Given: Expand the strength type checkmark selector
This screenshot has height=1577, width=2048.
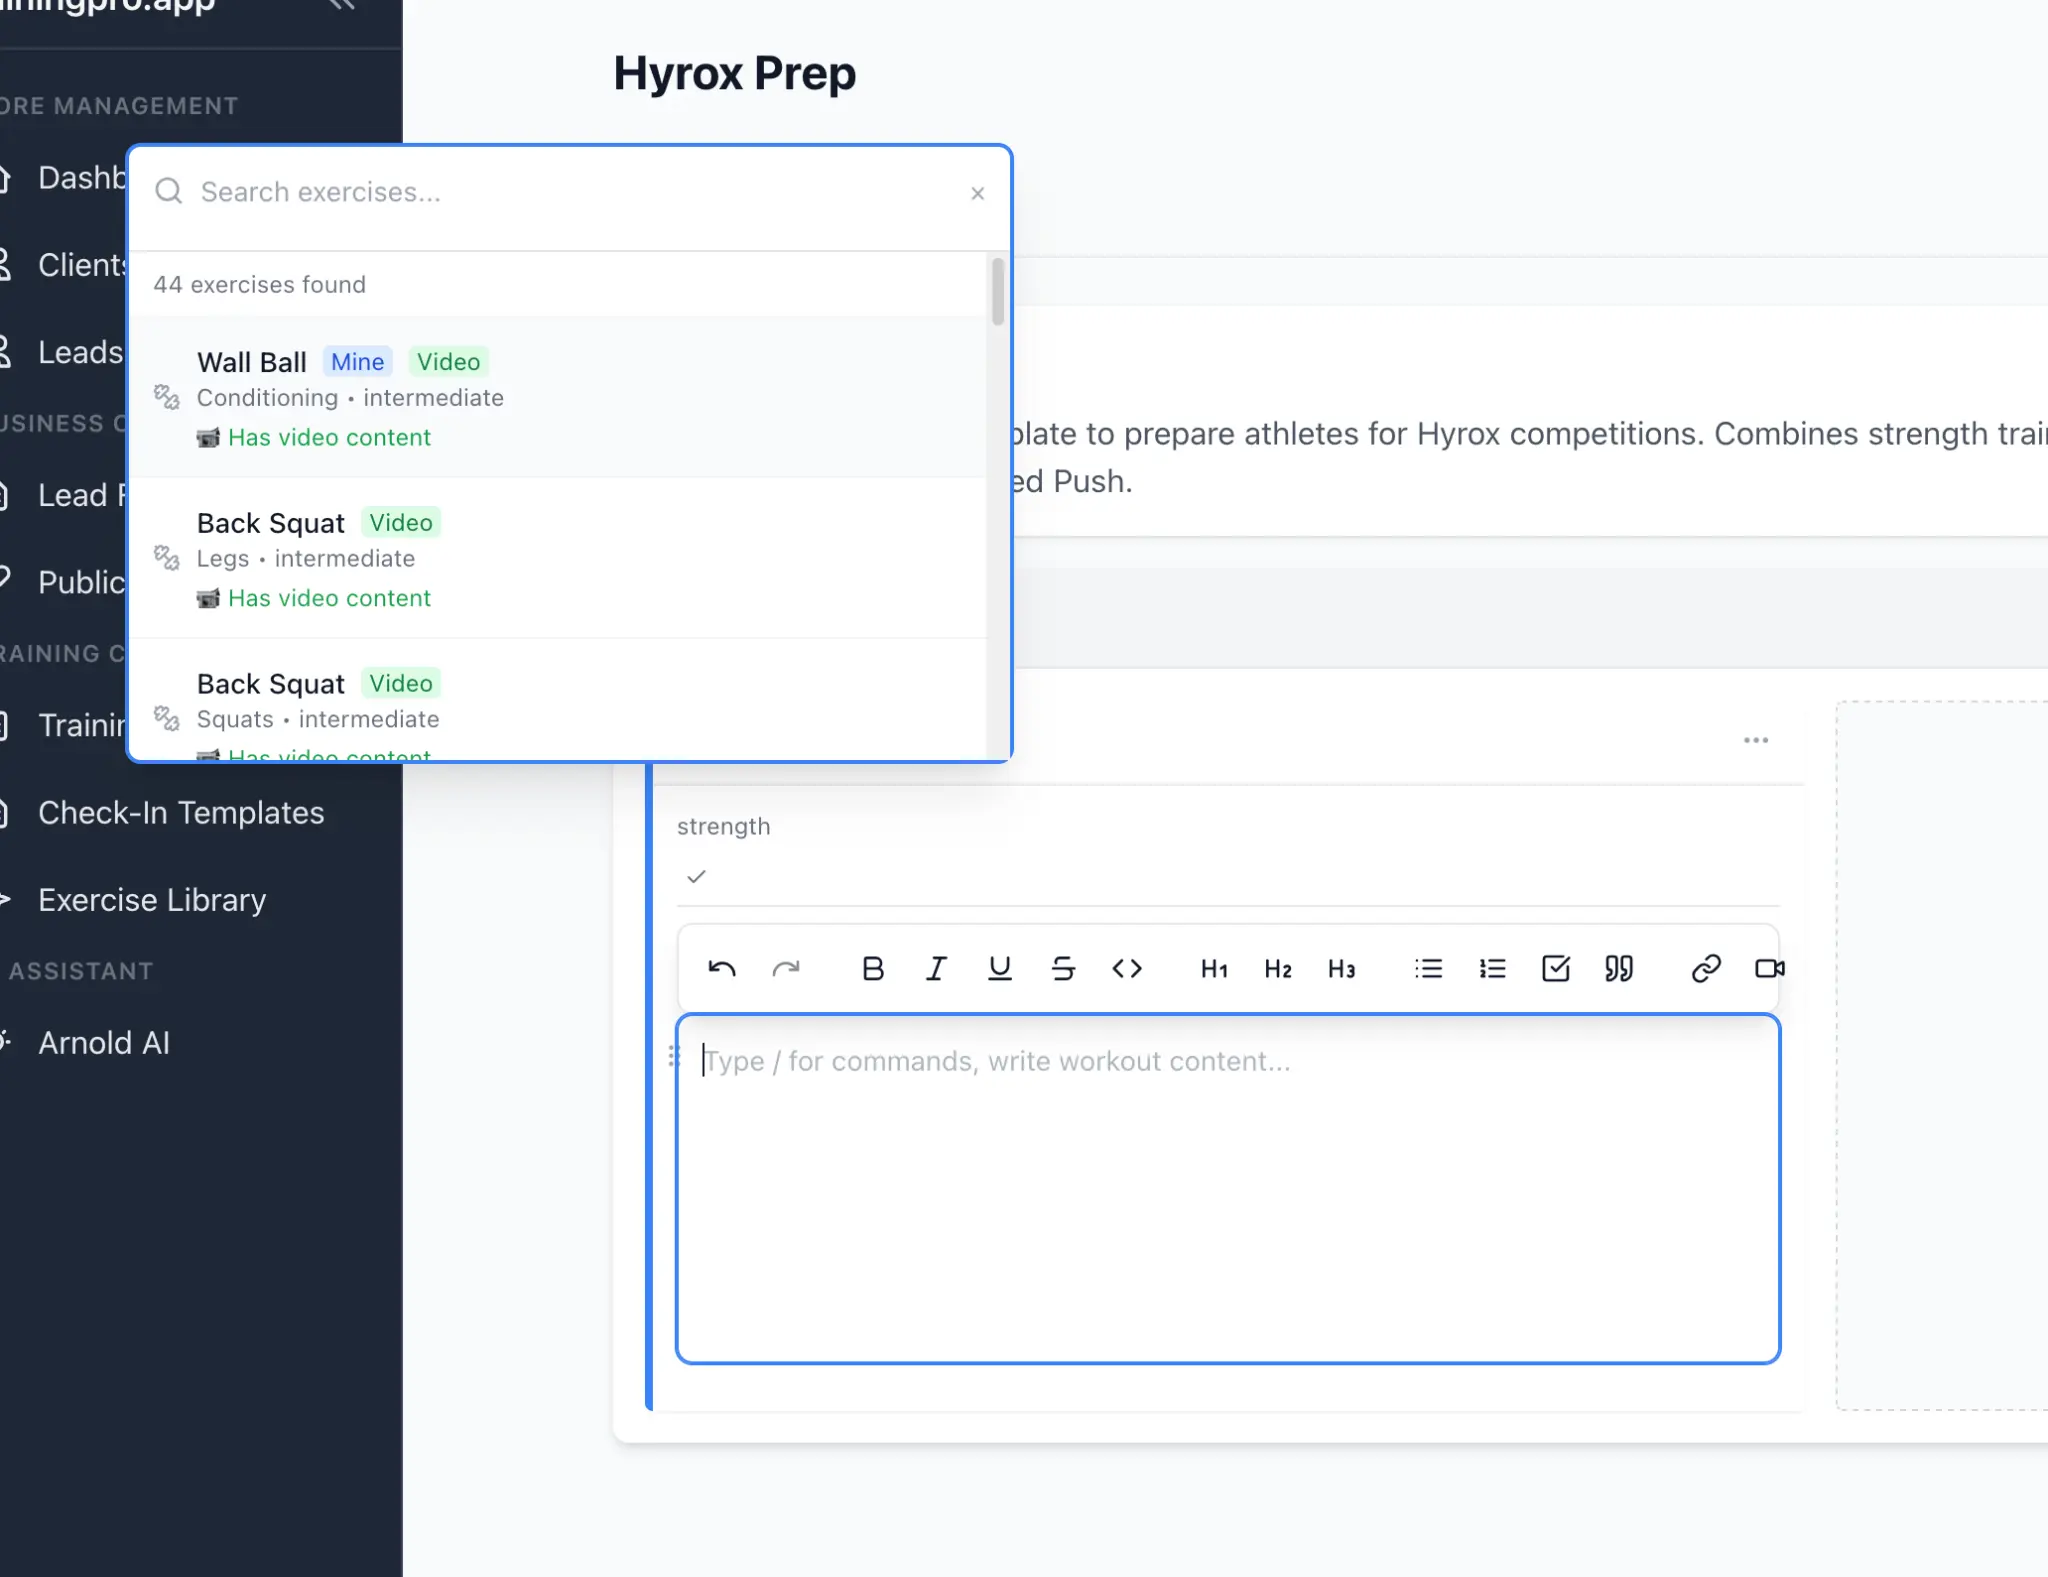Looking at the screenshot, I should tap(697, 877).
